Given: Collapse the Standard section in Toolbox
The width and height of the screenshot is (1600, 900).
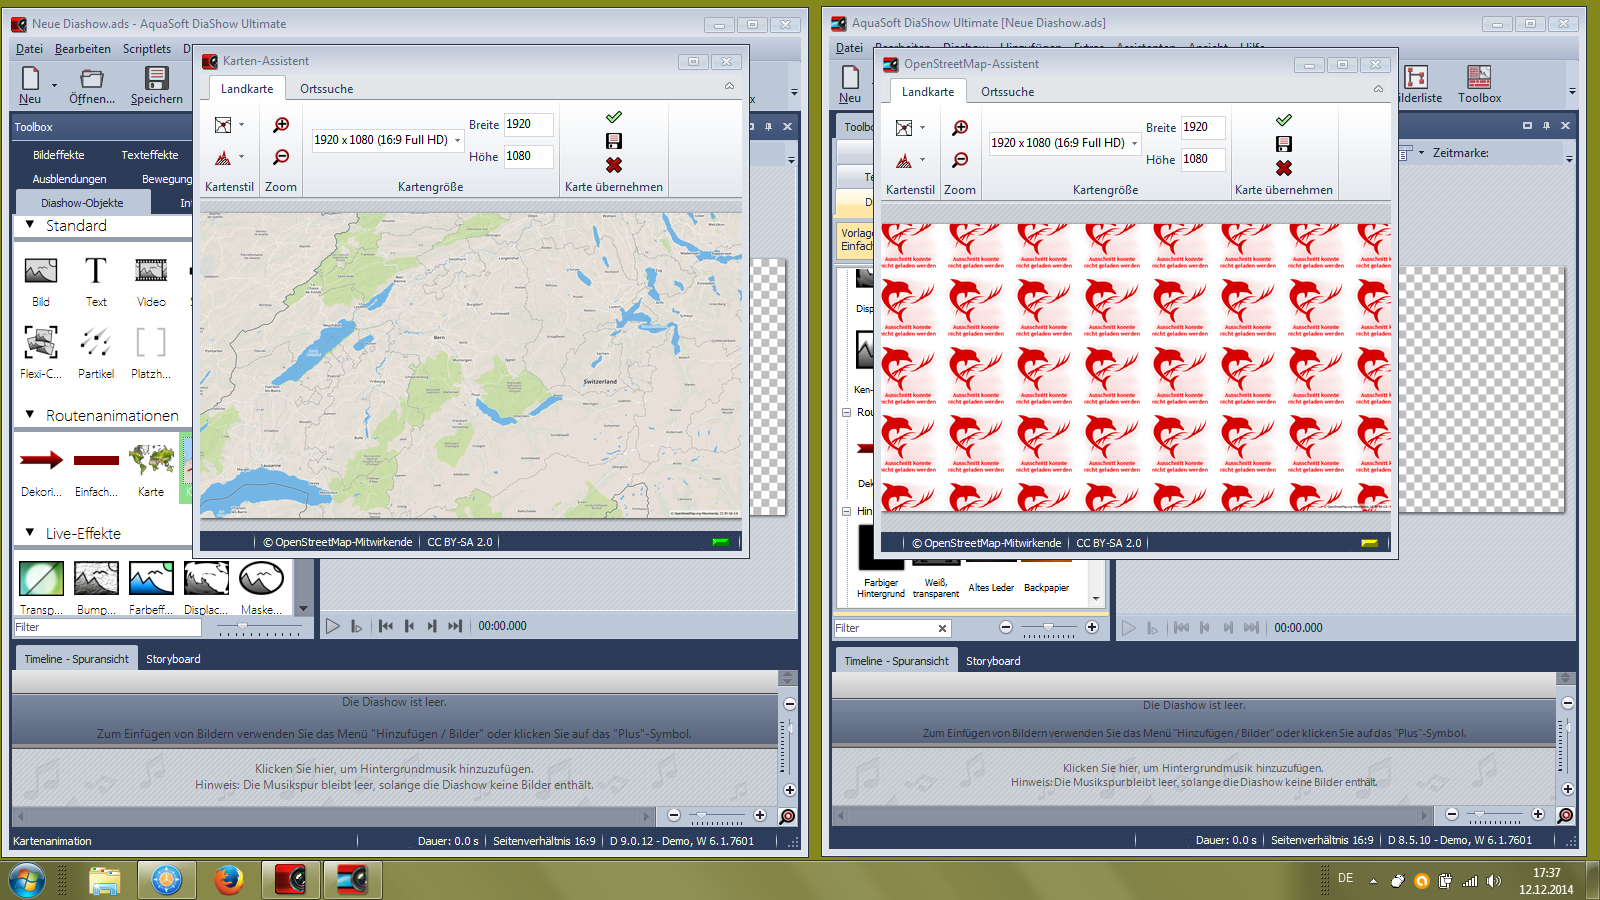Looking at the screenshot, I should point(30,225).
